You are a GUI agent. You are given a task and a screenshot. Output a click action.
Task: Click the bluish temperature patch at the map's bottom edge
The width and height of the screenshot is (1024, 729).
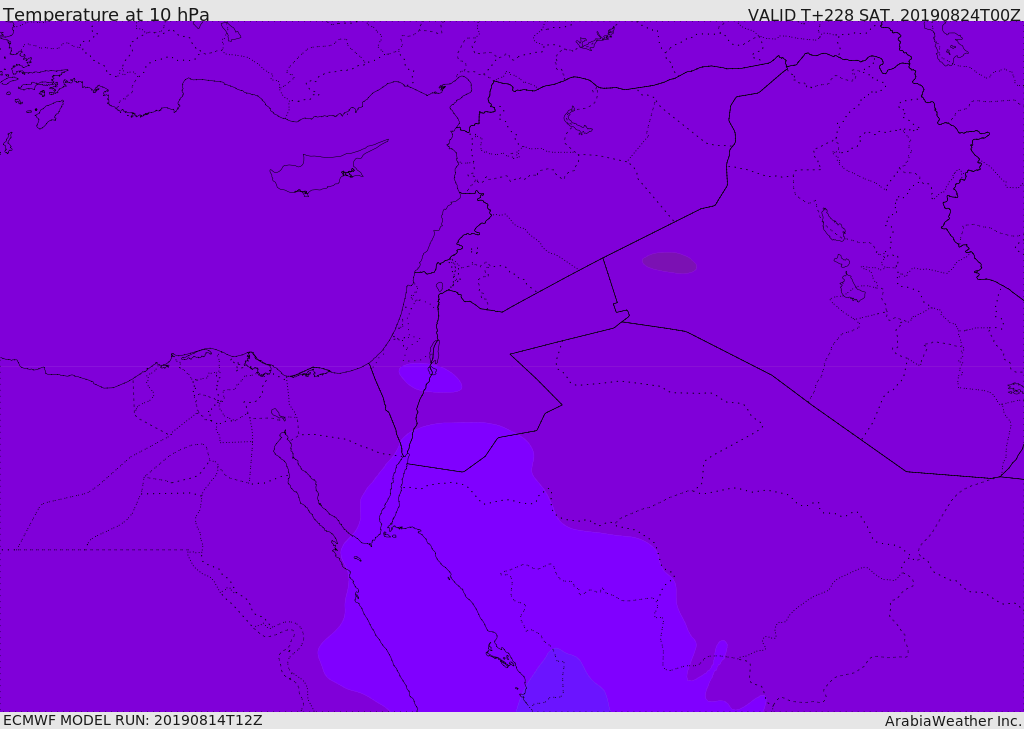[x=563, y=681]
